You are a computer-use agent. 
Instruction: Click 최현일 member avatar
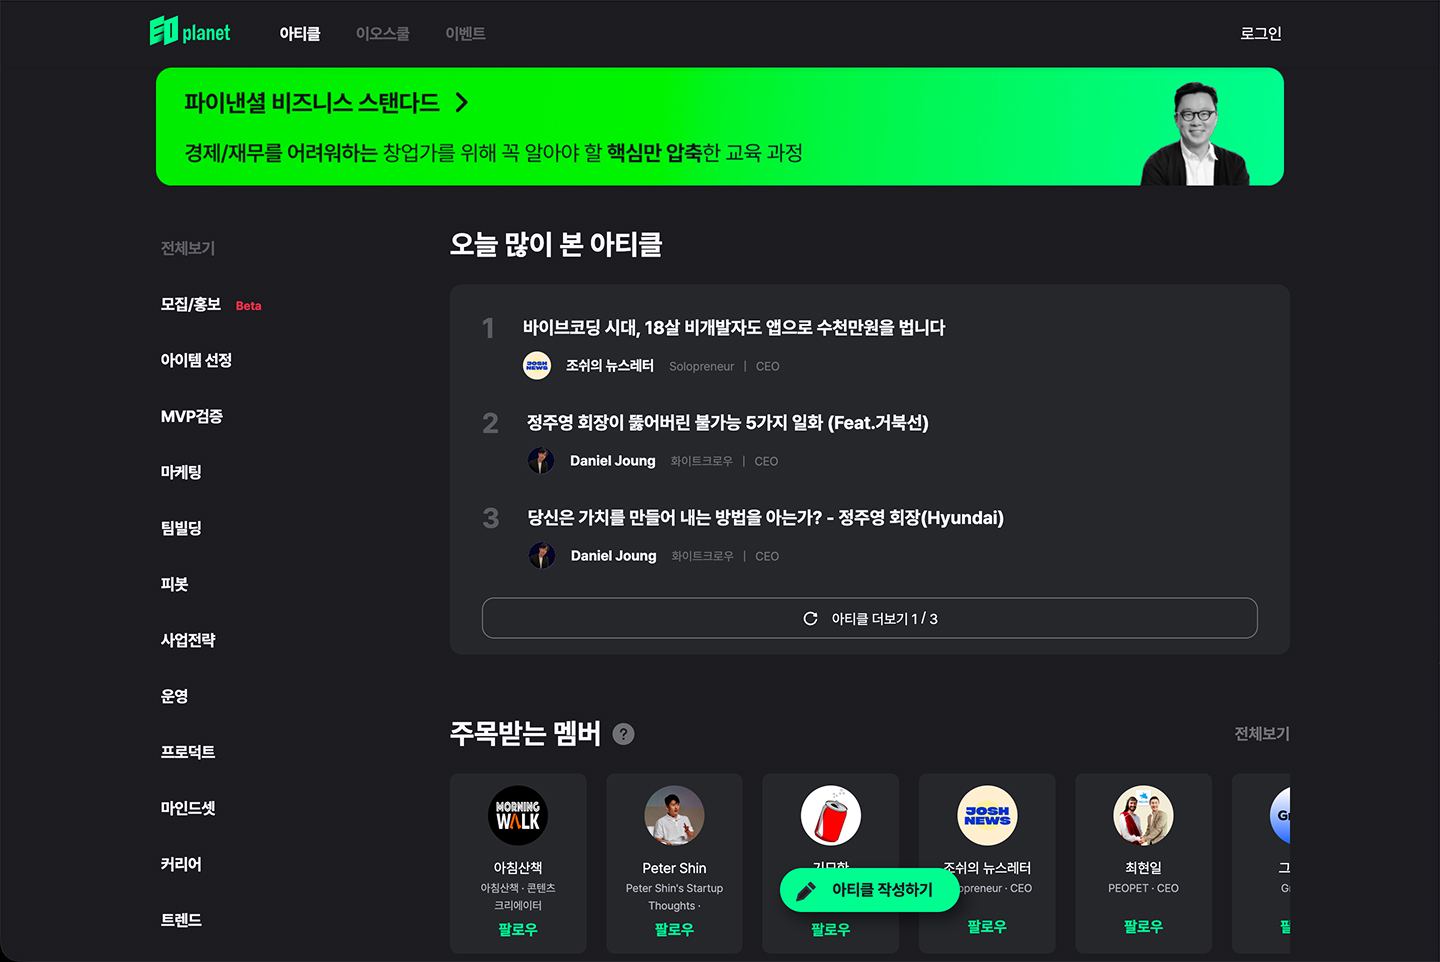(1143, 816)
